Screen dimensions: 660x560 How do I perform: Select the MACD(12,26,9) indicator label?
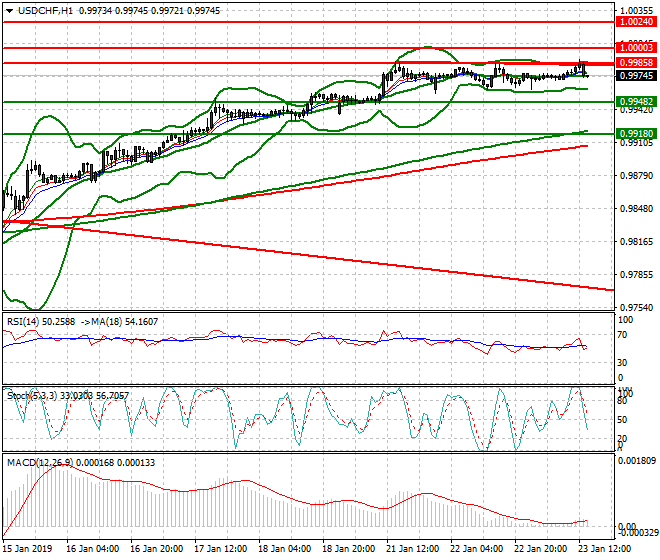[x=81, y=462]
